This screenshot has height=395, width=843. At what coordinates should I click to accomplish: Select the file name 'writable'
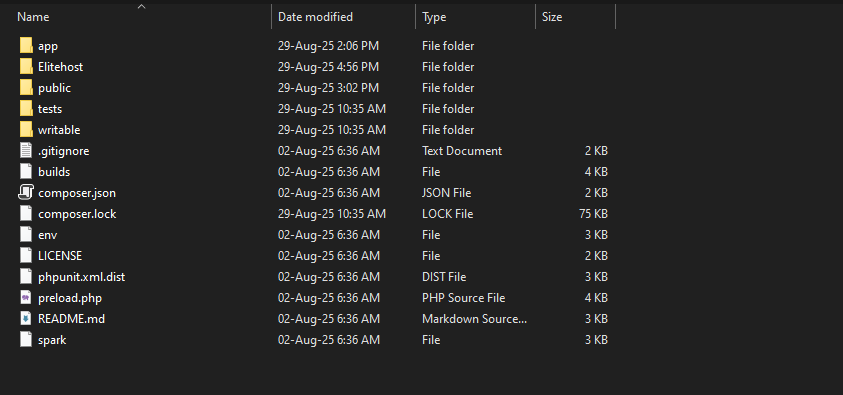pos(59,130)
